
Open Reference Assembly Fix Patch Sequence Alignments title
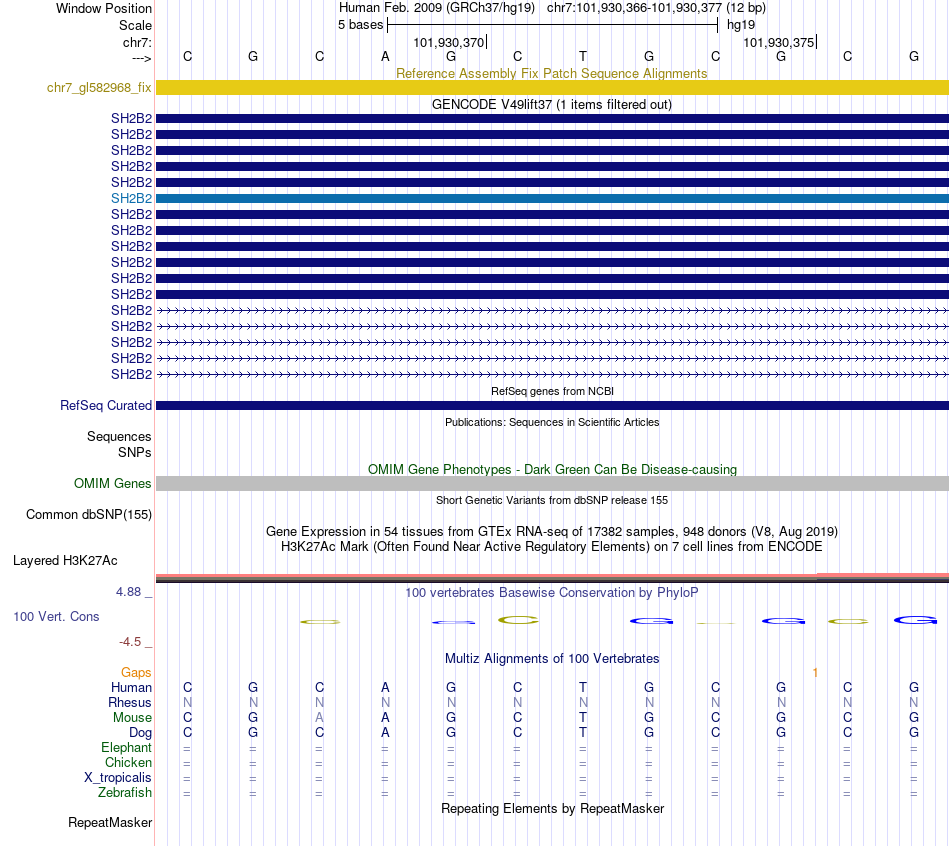click(551, 73)
